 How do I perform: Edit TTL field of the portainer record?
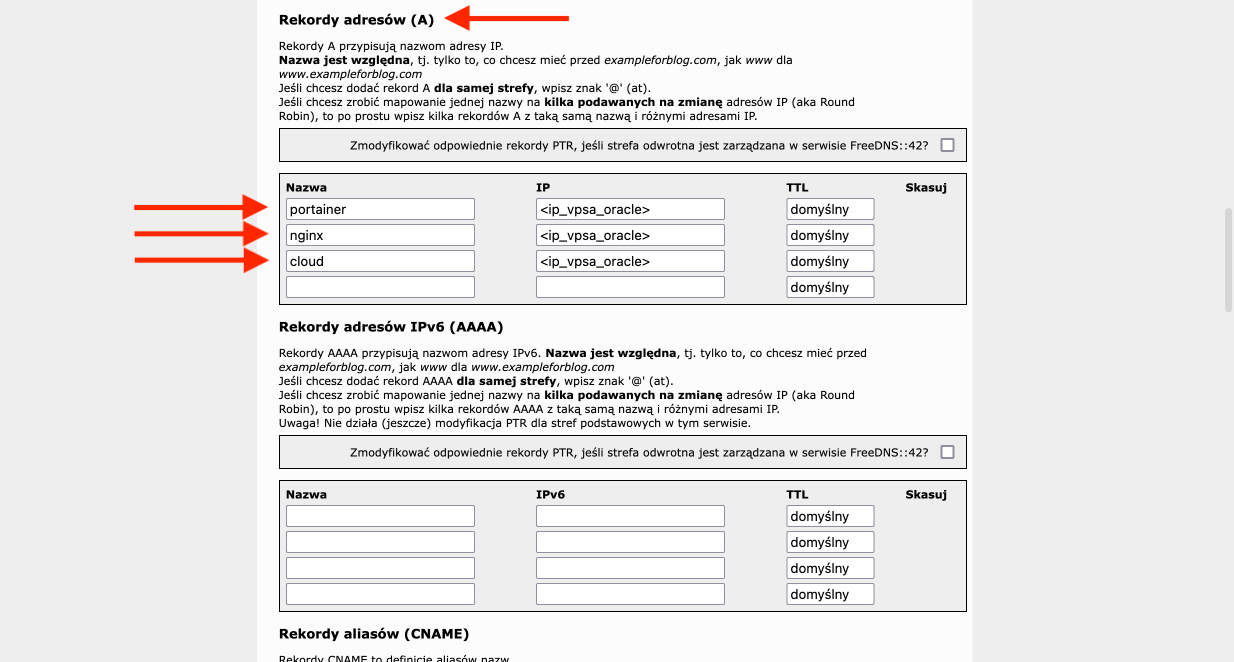pyautogui.click(x=830, y=209)
